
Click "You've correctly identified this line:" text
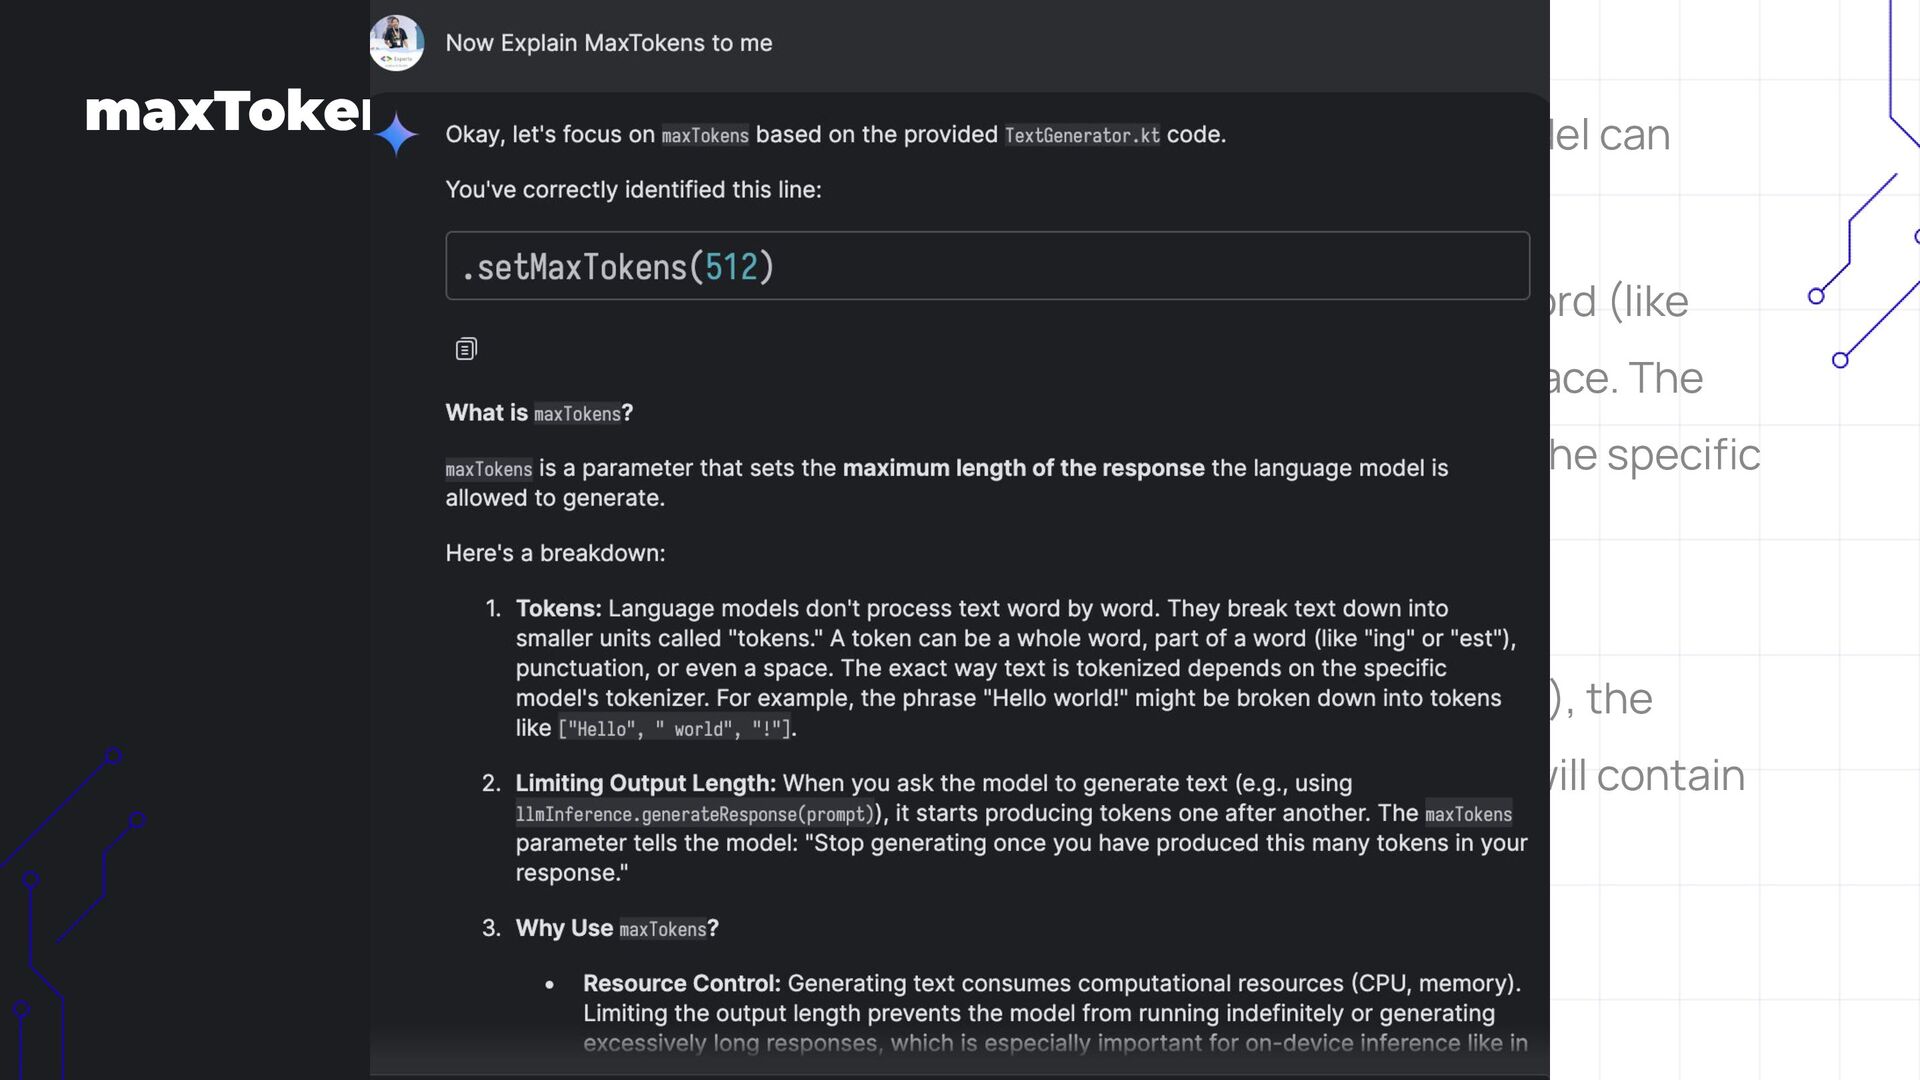pyautogui.click(x=633, y=190)
